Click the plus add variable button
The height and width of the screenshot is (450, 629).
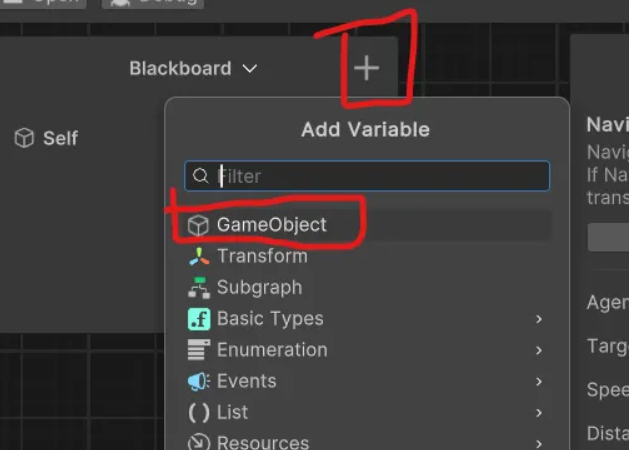coord(367,68)
